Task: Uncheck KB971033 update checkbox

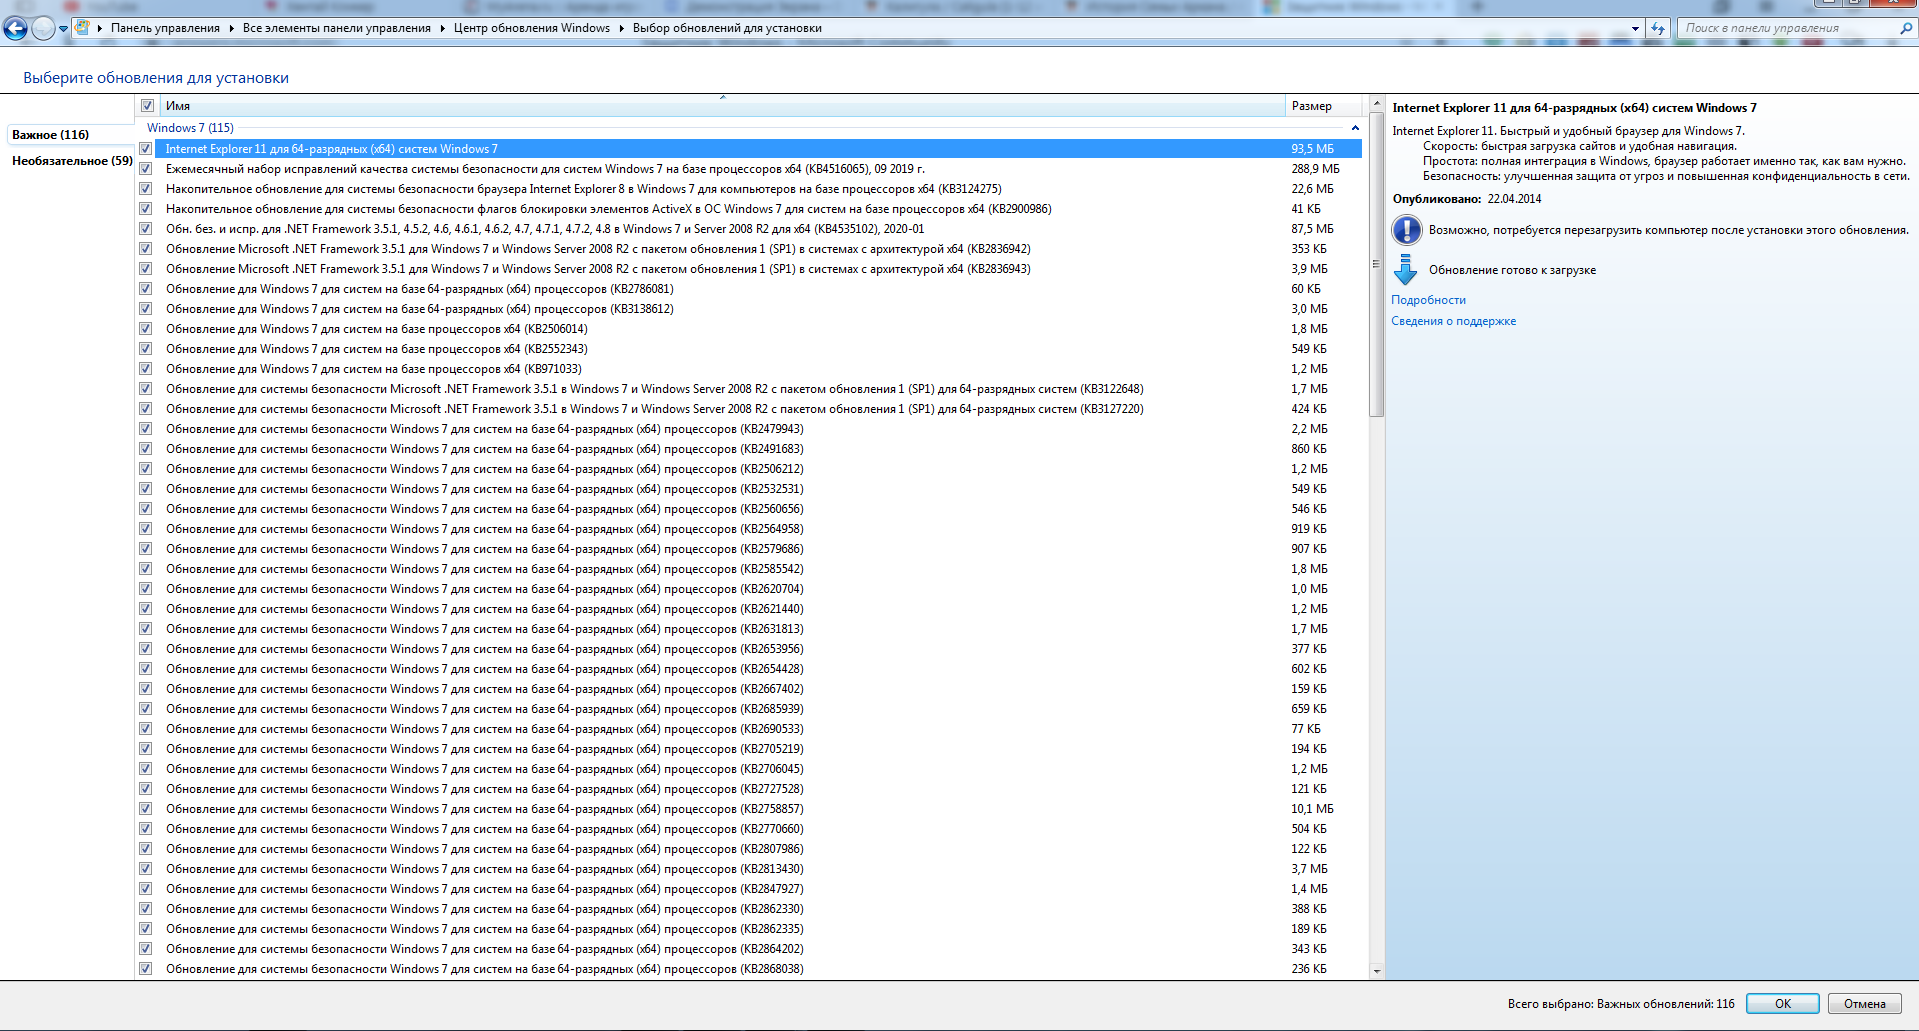Action: [146, 369]
